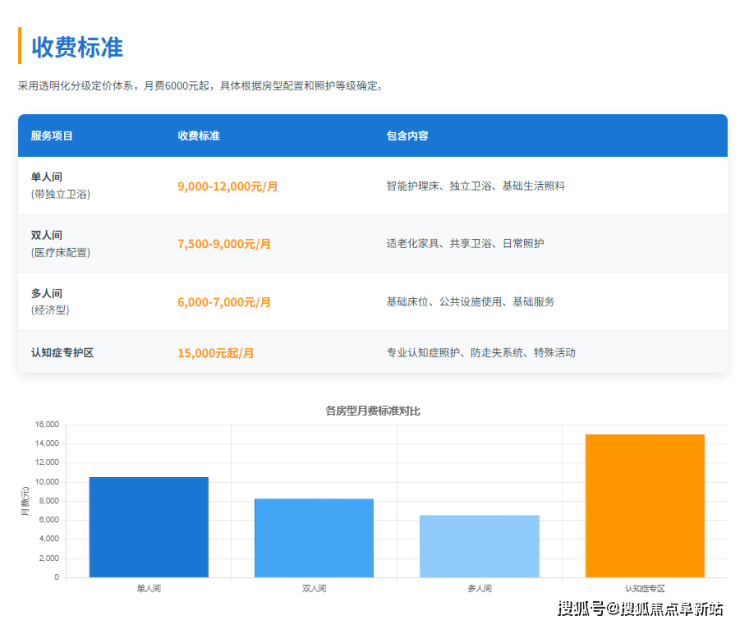Click the 9,000-12,000元/月 price
This screenshot has height=625, width=740.
coord(227,187)
